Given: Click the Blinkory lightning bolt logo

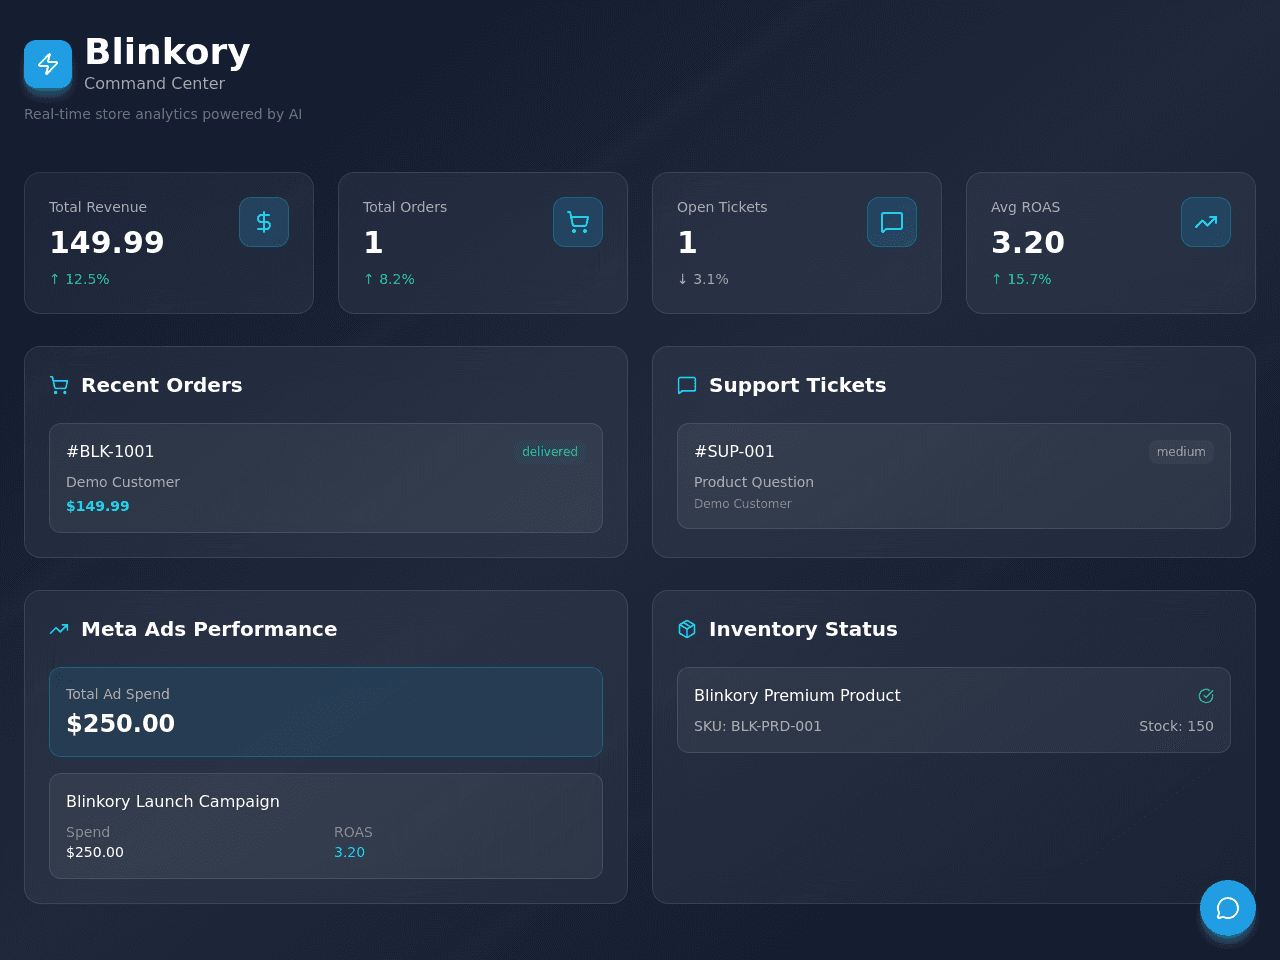Looking at the screenshot, I should pos(48,64).
